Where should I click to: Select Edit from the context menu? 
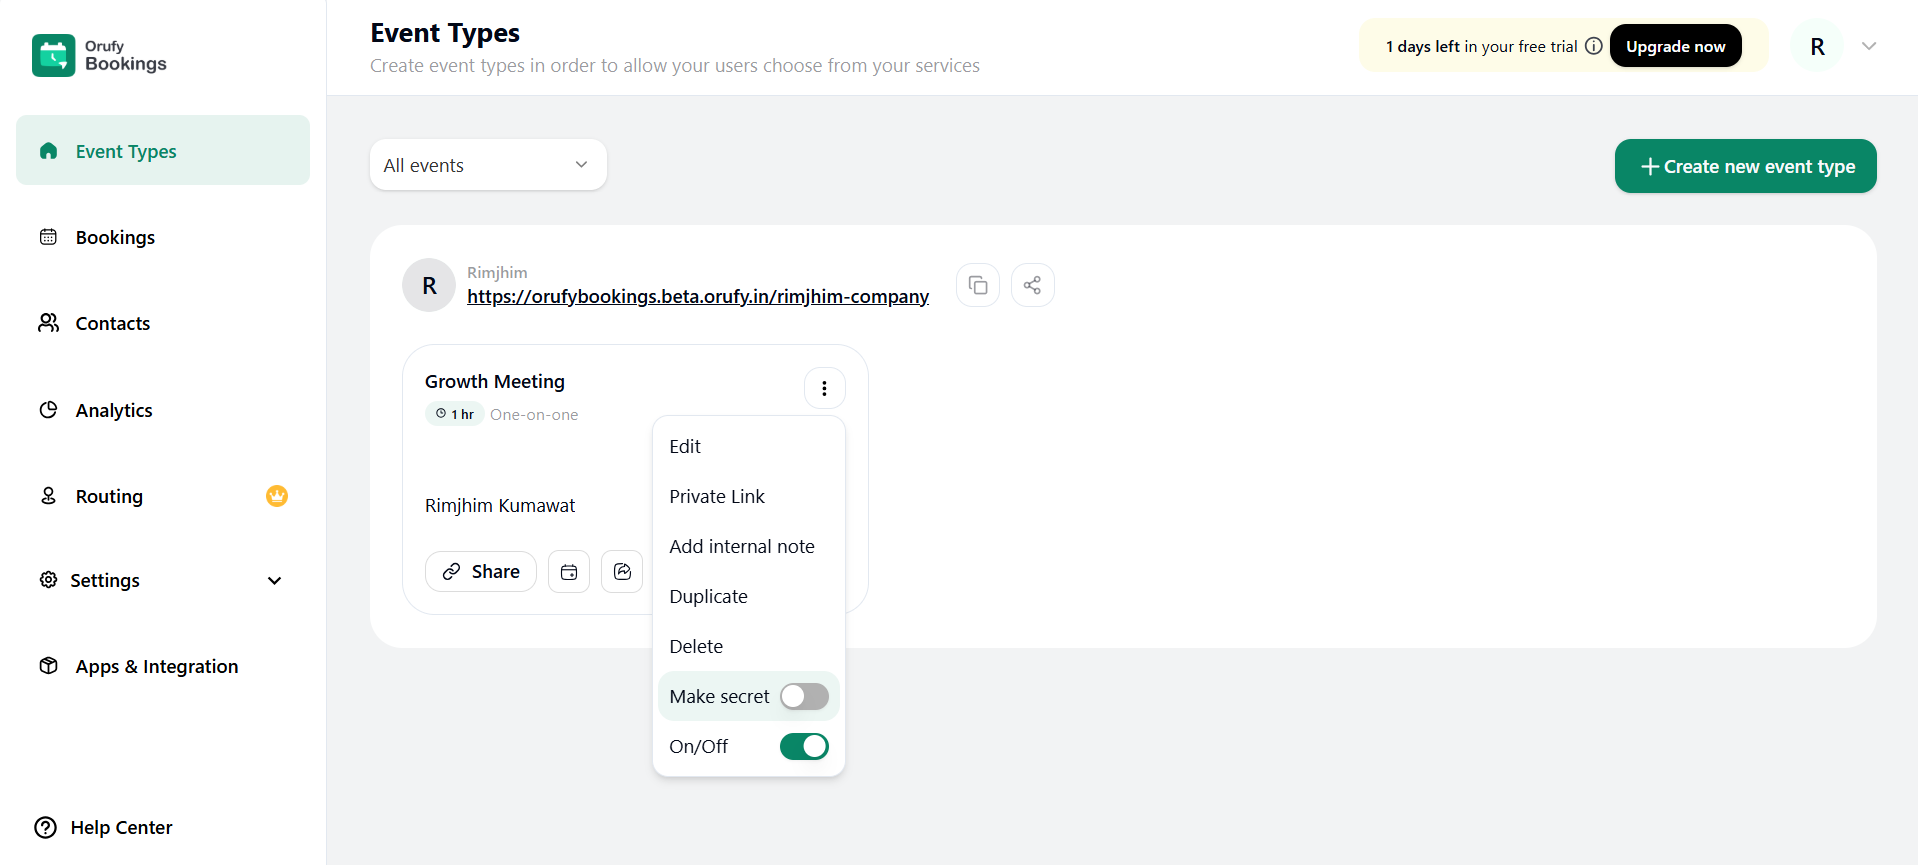coord(748,446)
